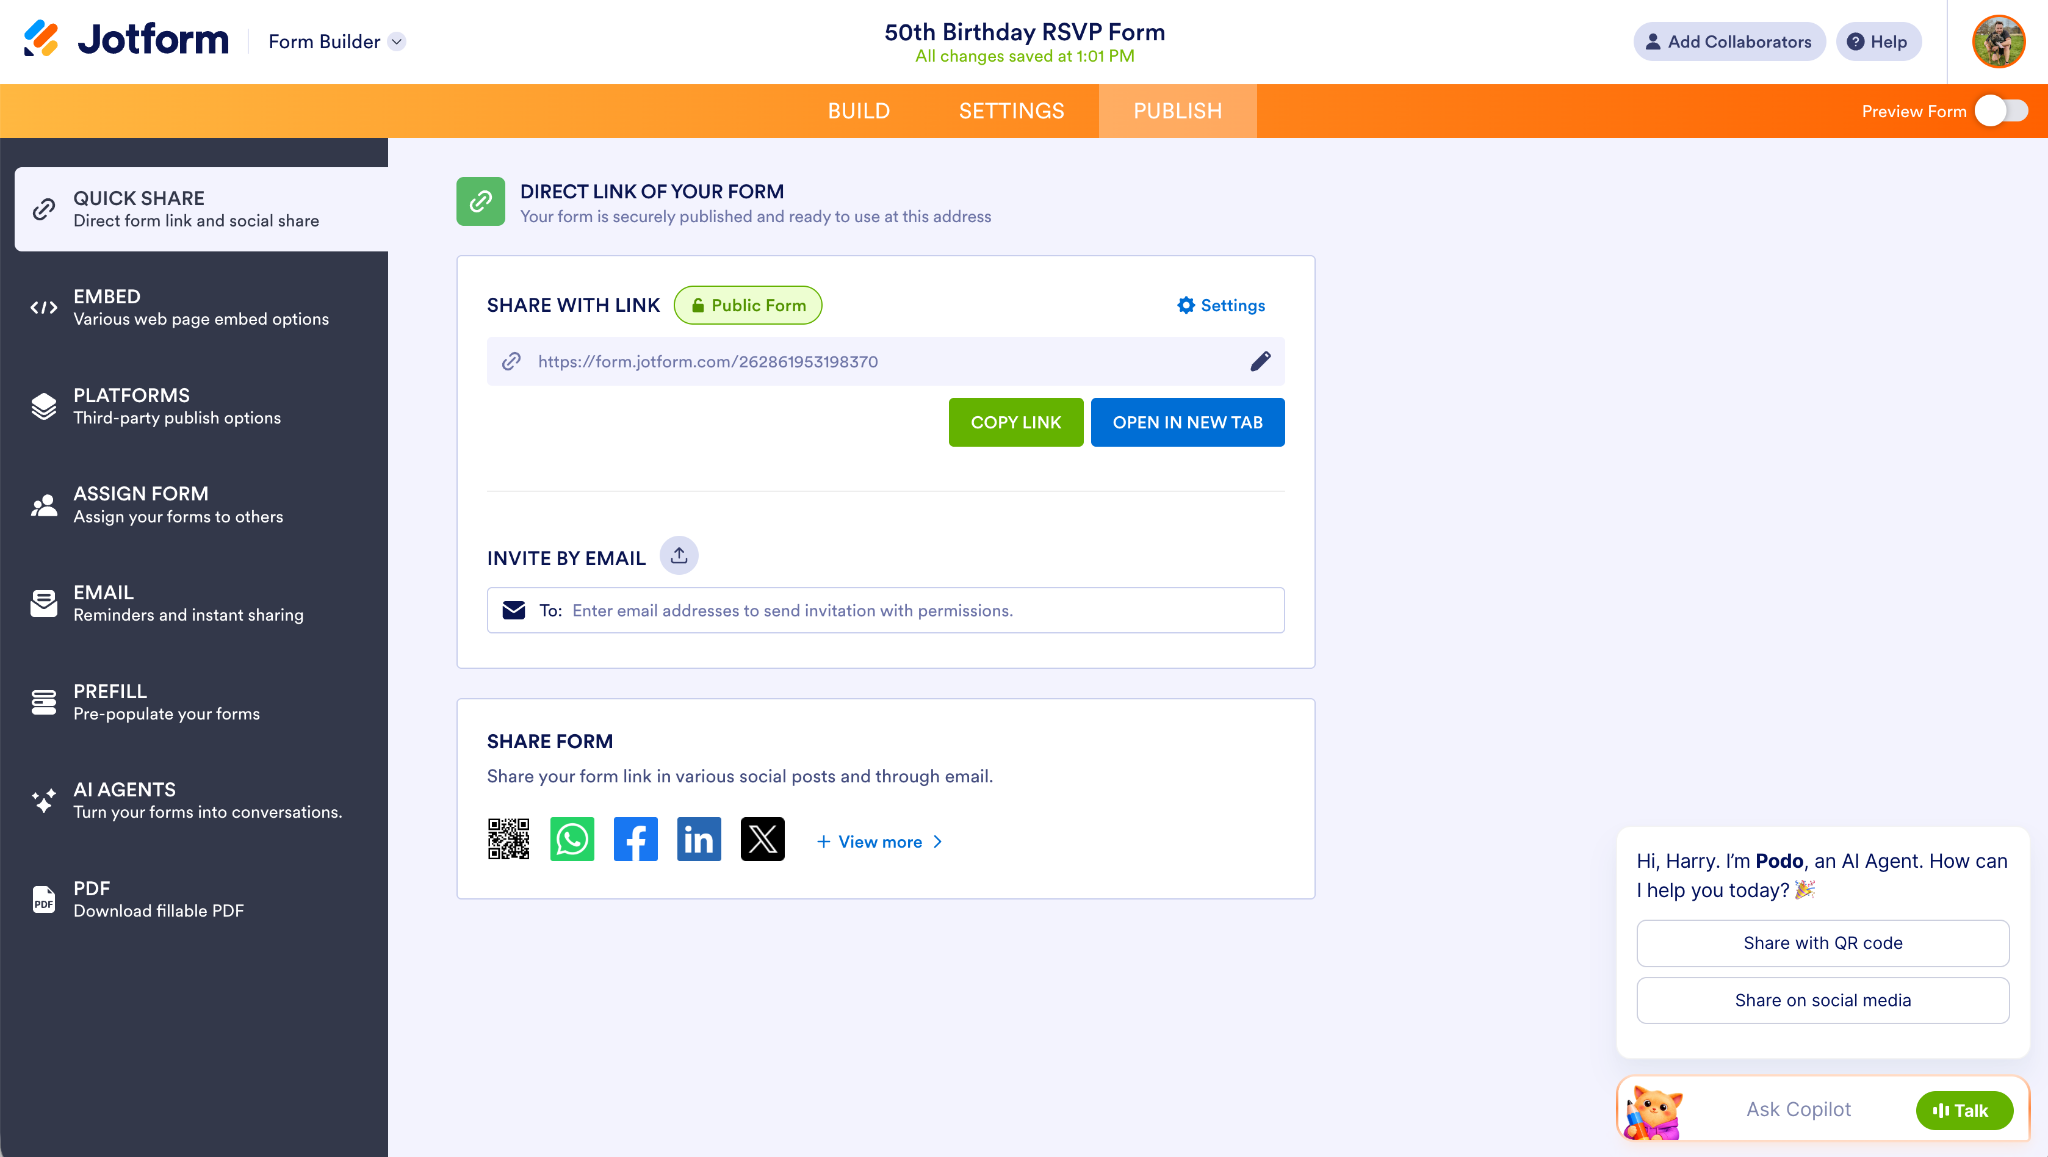Switch to the BUILD tab
2048x1157 pixels.
click(x=859, y=111)
